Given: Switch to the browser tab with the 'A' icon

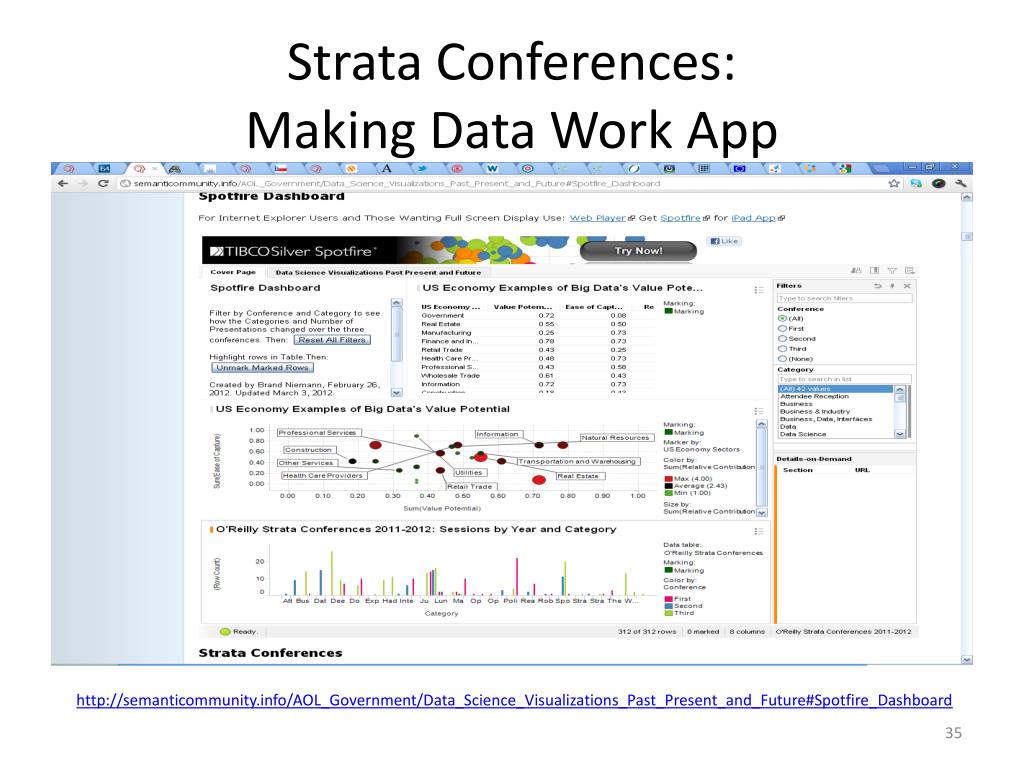Looking at the screenshot, I should [x=387, y=168].
